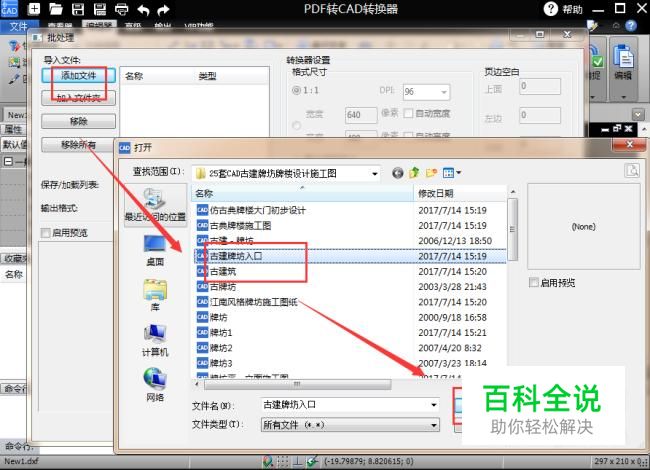Select file 古牌坊

216,287
